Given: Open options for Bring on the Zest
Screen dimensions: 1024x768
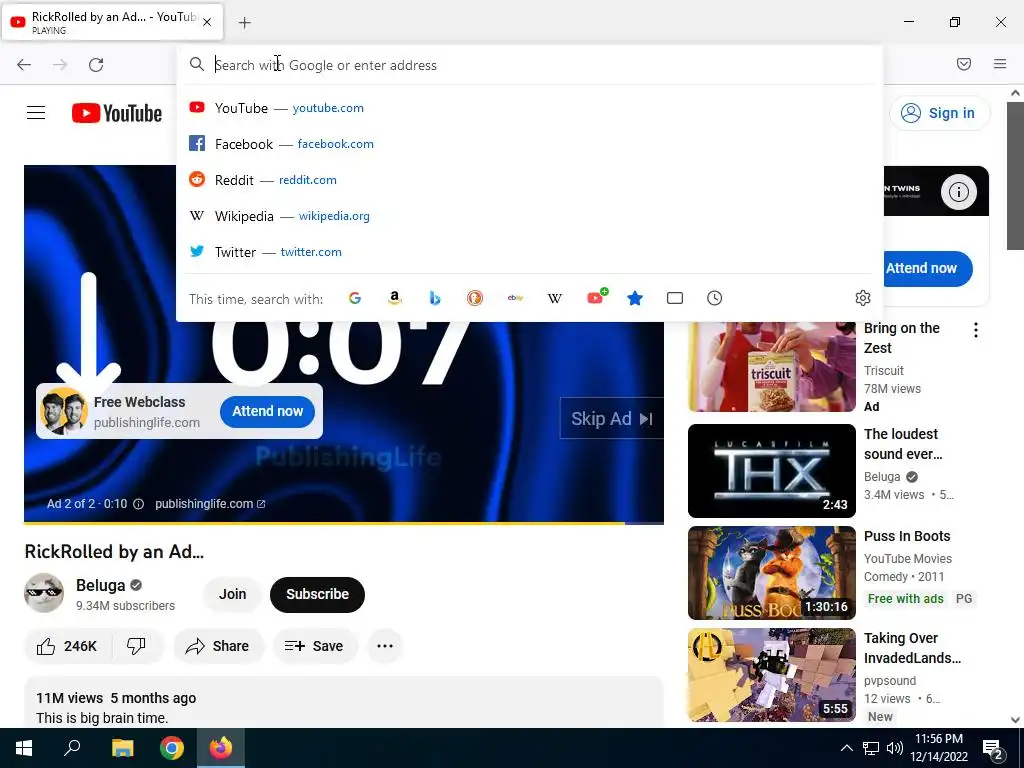Looking at the screenshot, I should coord(976,330).
